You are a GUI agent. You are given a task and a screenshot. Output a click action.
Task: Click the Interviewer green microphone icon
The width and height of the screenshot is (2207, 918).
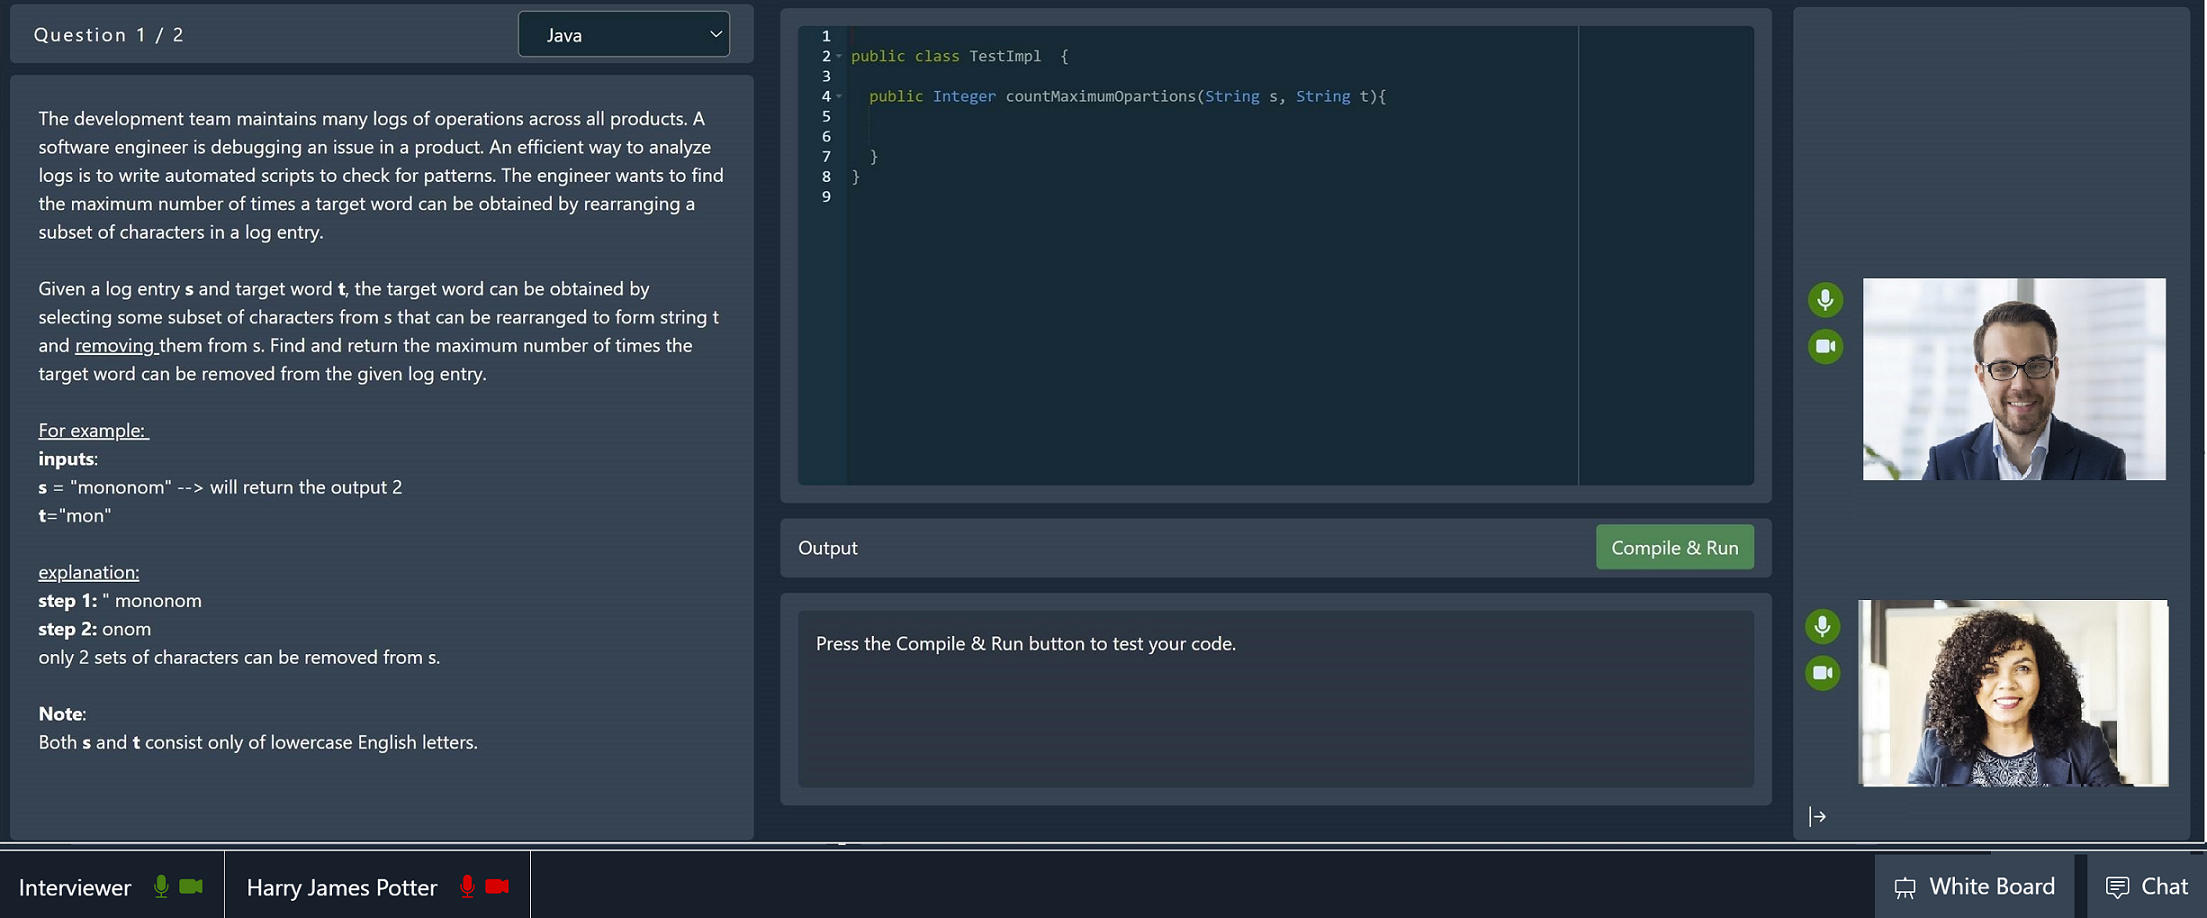161,887
